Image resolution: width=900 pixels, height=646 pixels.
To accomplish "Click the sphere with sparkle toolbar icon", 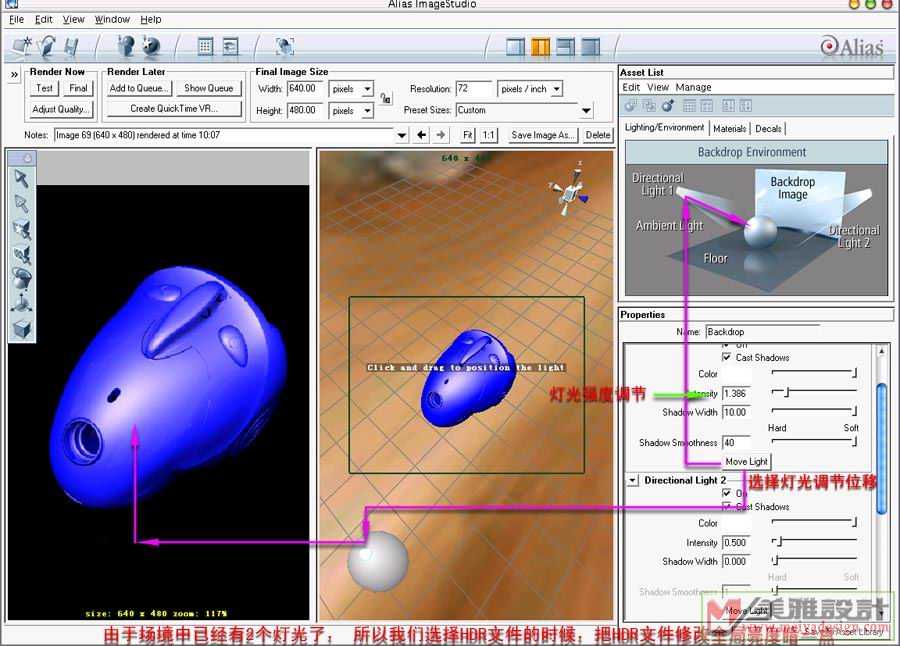I will [x=152, y=46].
